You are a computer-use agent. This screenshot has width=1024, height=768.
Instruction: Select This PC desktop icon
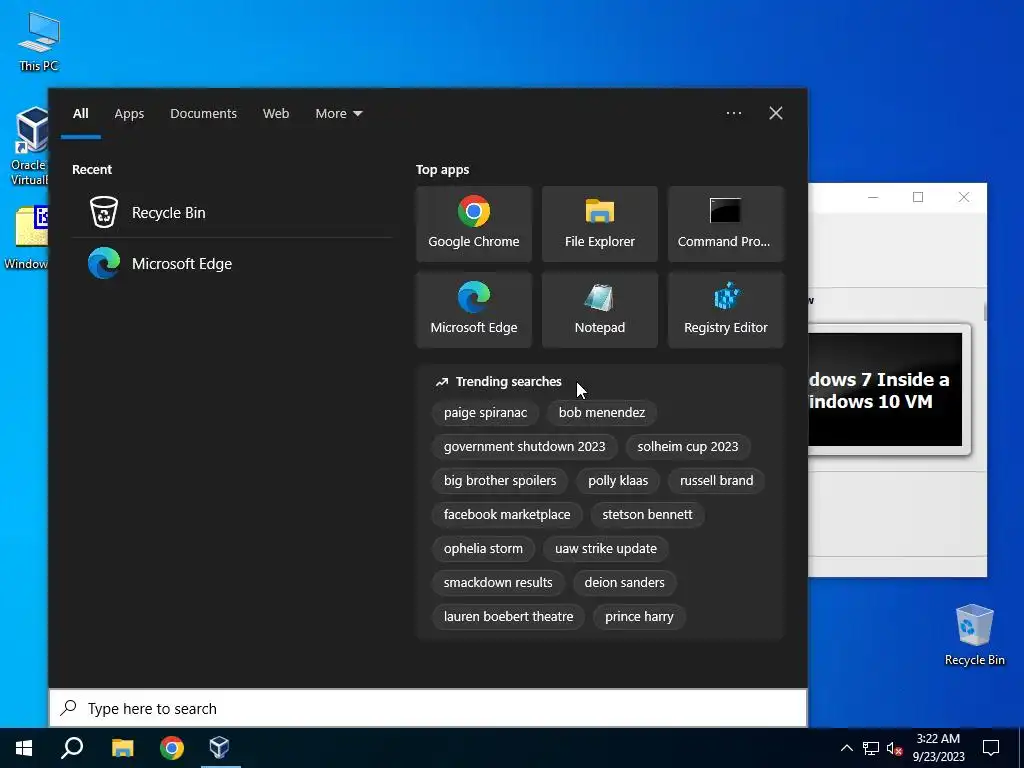tap(39, 41)
